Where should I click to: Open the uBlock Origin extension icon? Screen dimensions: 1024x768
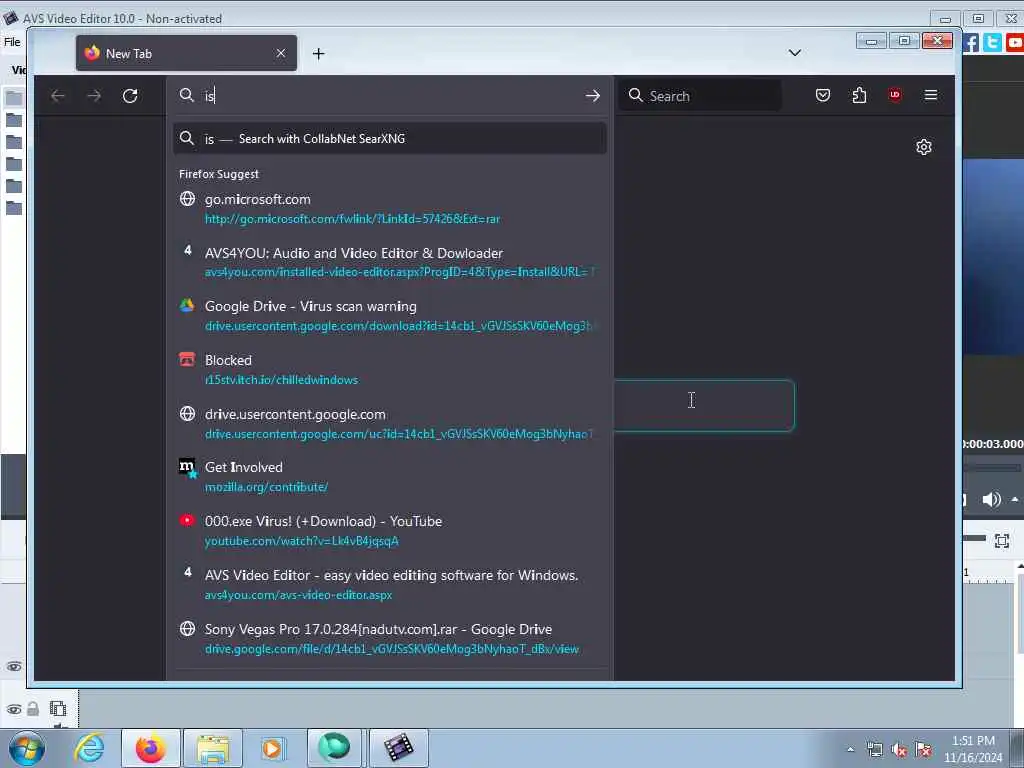(895, 95)
